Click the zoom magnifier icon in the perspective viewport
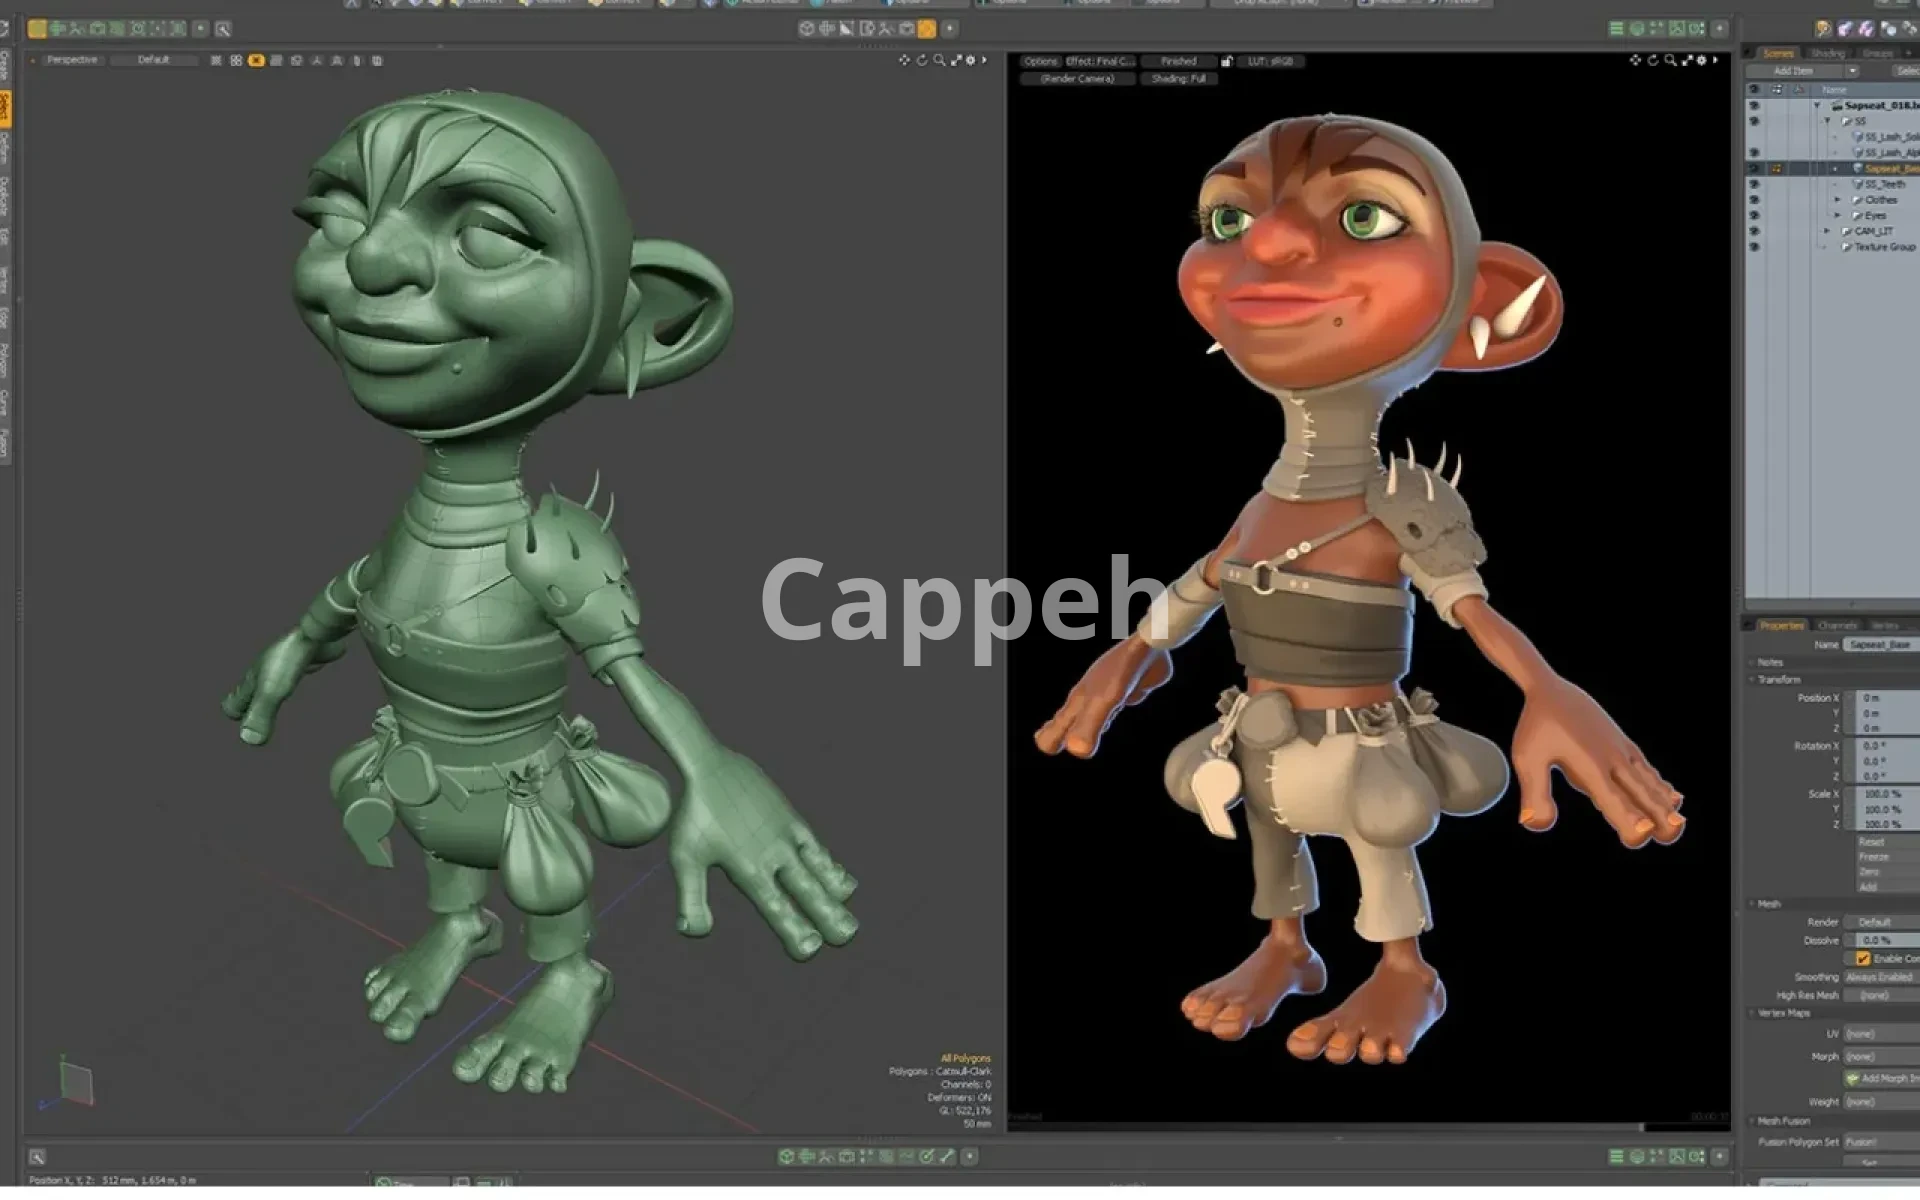 (x=939, y=60)
